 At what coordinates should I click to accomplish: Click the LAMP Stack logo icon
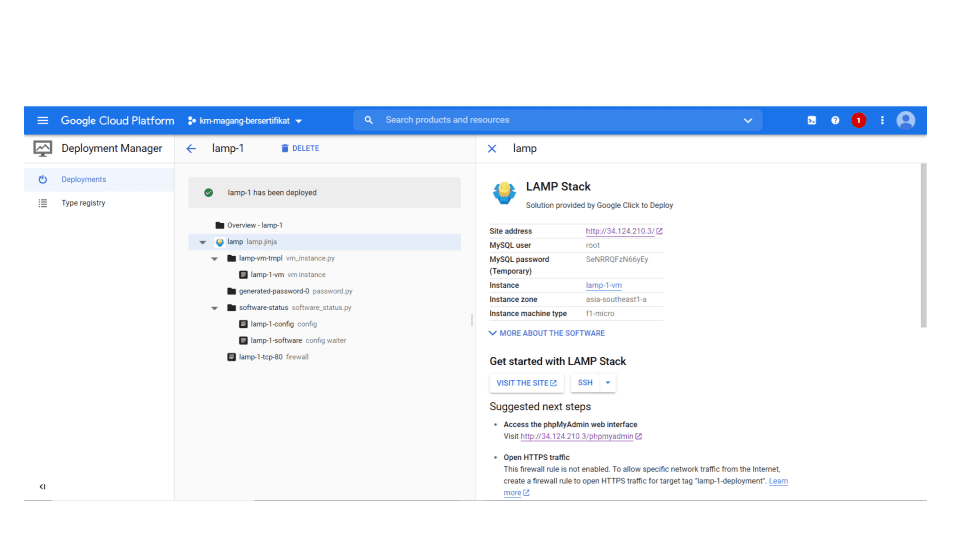pos(504,193)
